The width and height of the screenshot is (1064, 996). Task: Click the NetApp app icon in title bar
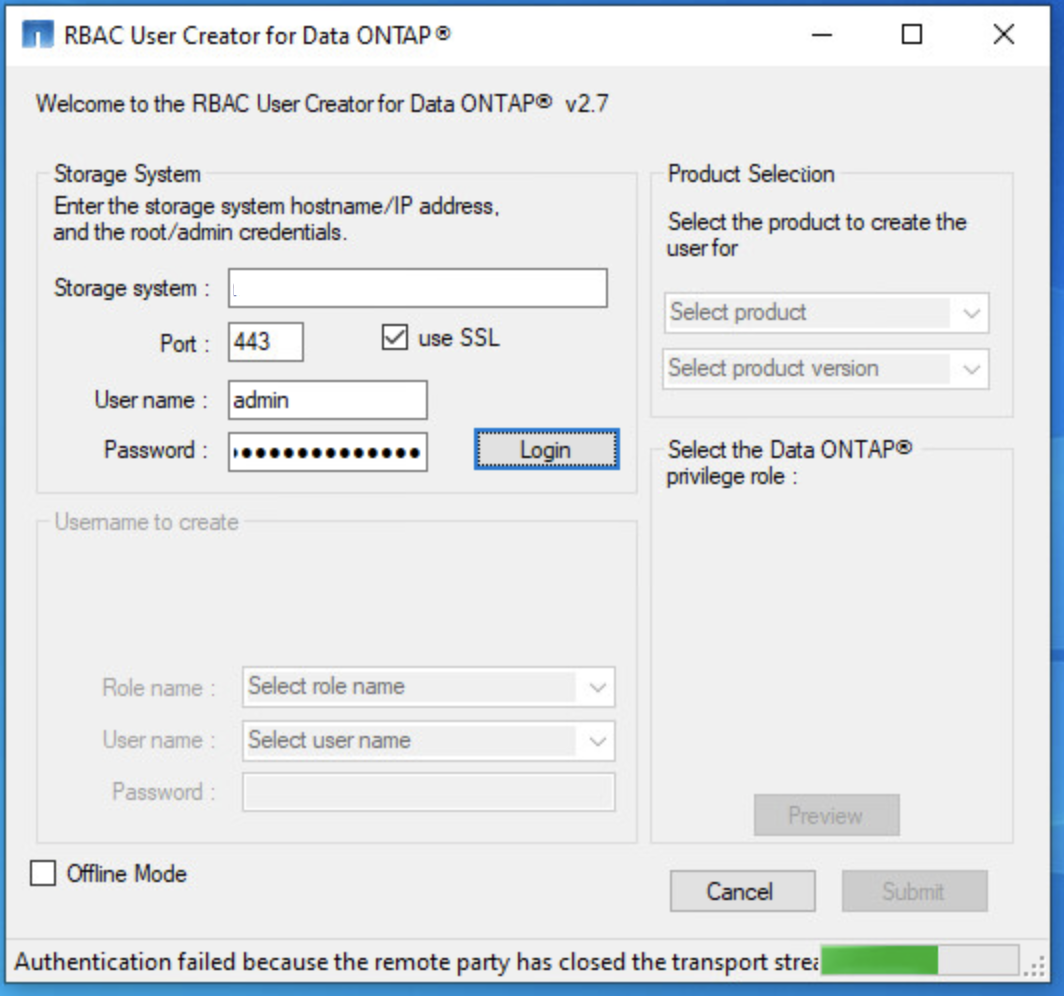(37, 34)
